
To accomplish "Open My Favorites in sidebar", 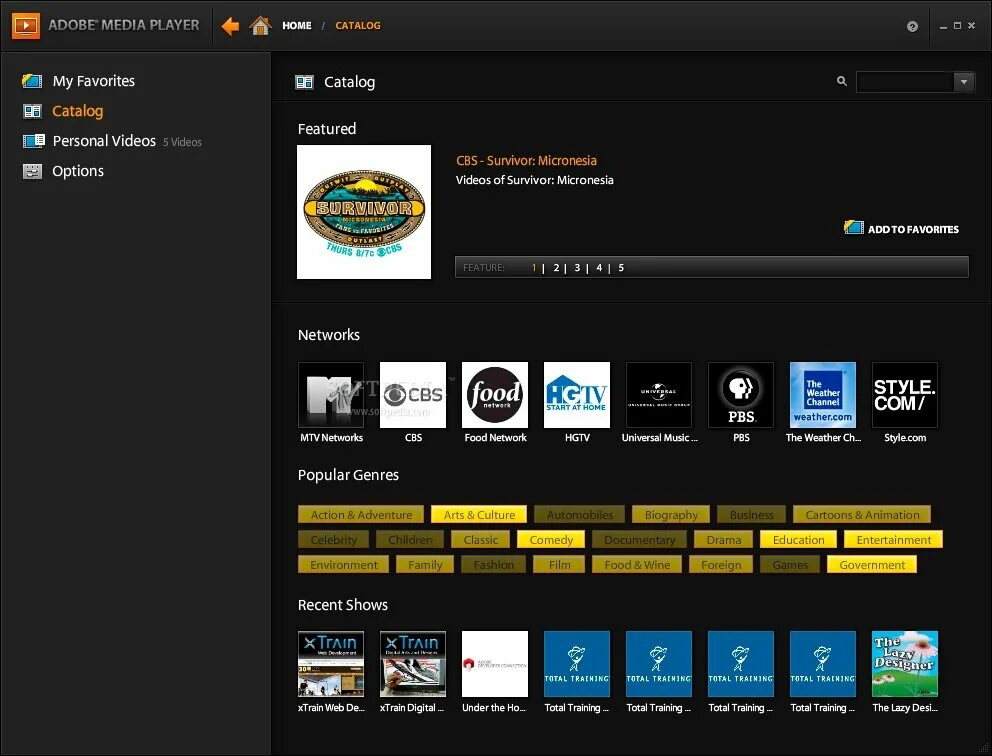I will [94, 81].
